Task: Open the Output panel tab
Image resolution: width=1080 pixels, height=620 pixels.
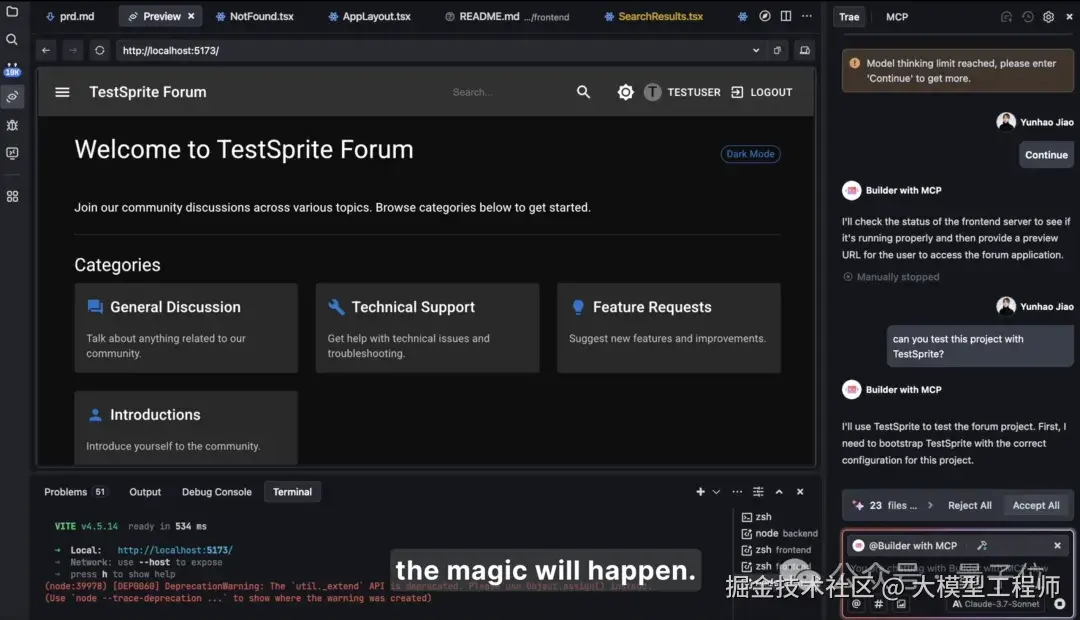Action: click(x=145, y=492)
